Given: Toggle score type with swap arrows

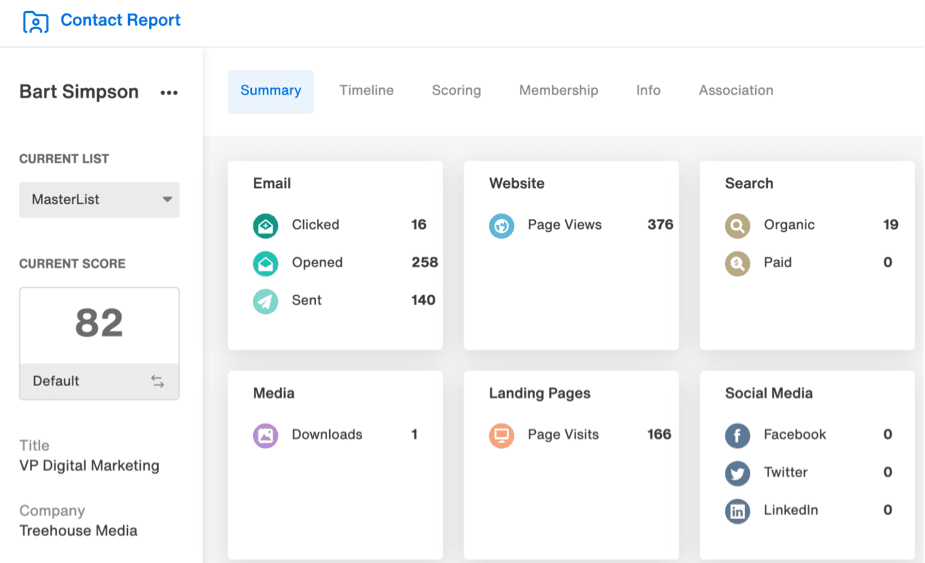Looking at the screenshot, I should [157, 381].
